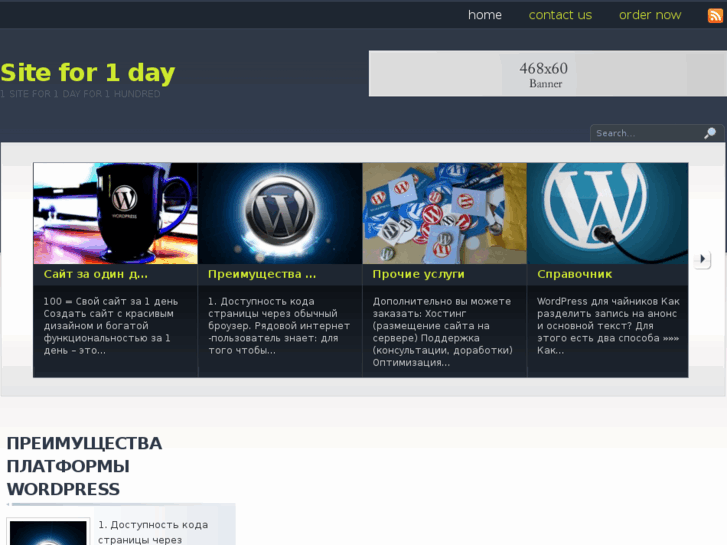727x545 pixels.
Task: Open the contact us menu item
Action: pyautogui.click(x=560, y=15)
